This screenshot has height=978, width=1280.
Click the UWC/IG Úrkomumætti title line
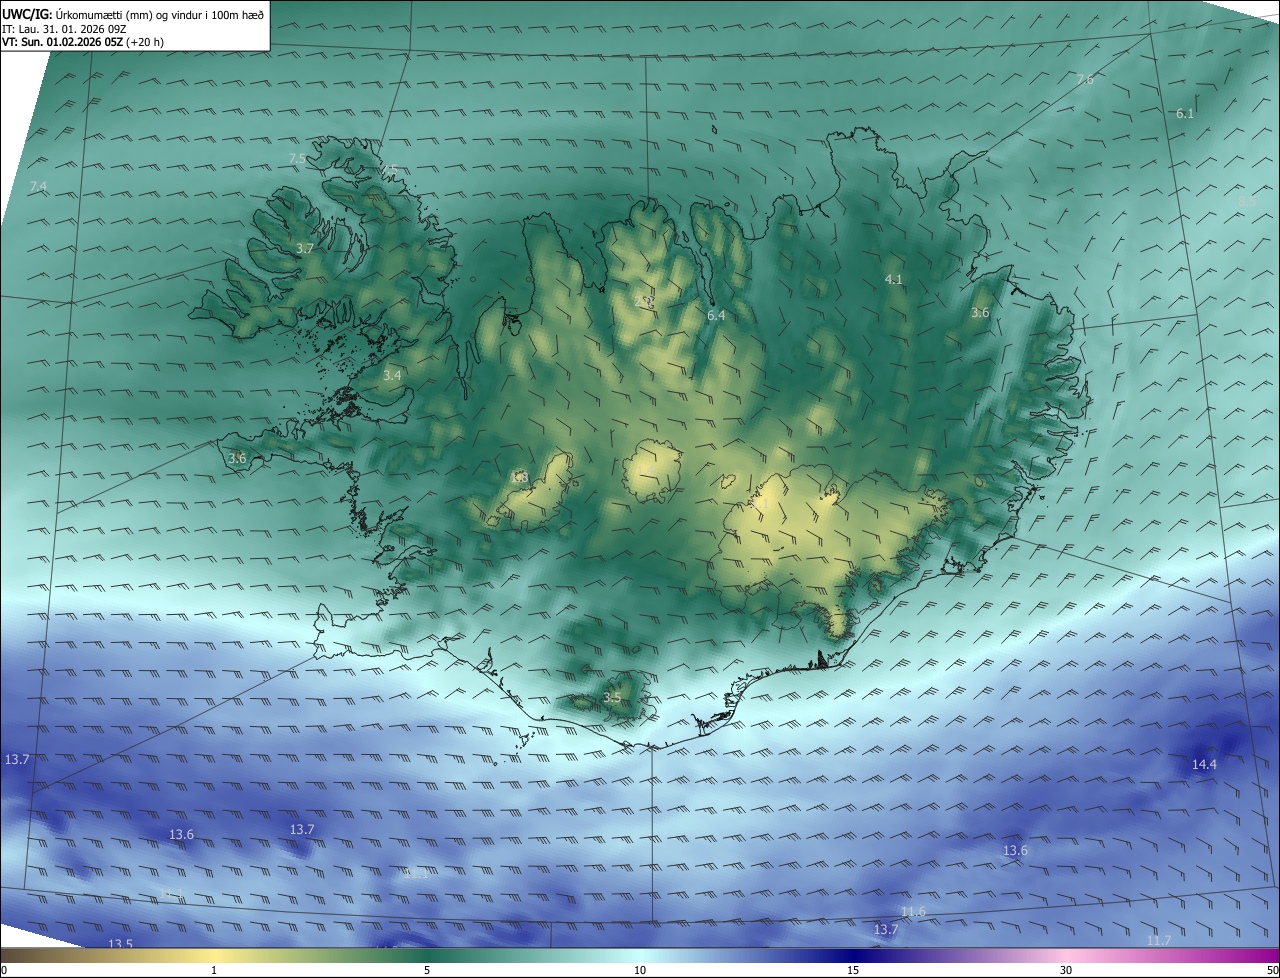133,14
